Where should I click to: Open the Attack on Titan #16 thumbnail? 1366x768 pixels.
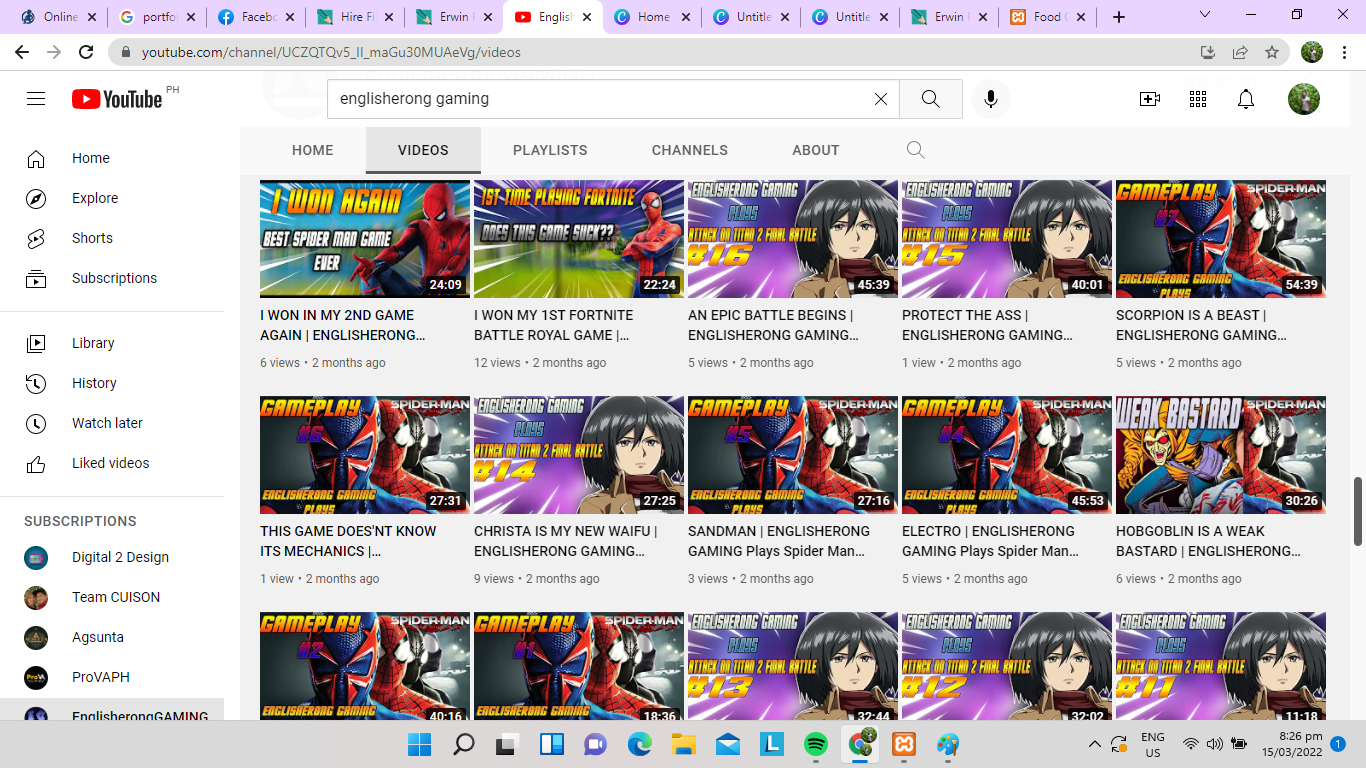coord(793,239)
